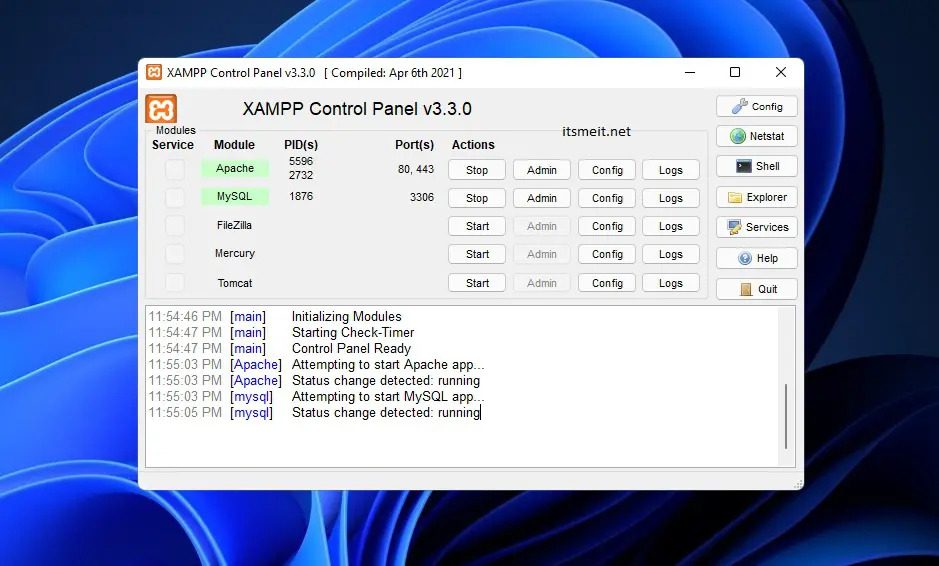
Task: Open Admin for MySQL
Action: pyautogui.click(x=541, y=198)
